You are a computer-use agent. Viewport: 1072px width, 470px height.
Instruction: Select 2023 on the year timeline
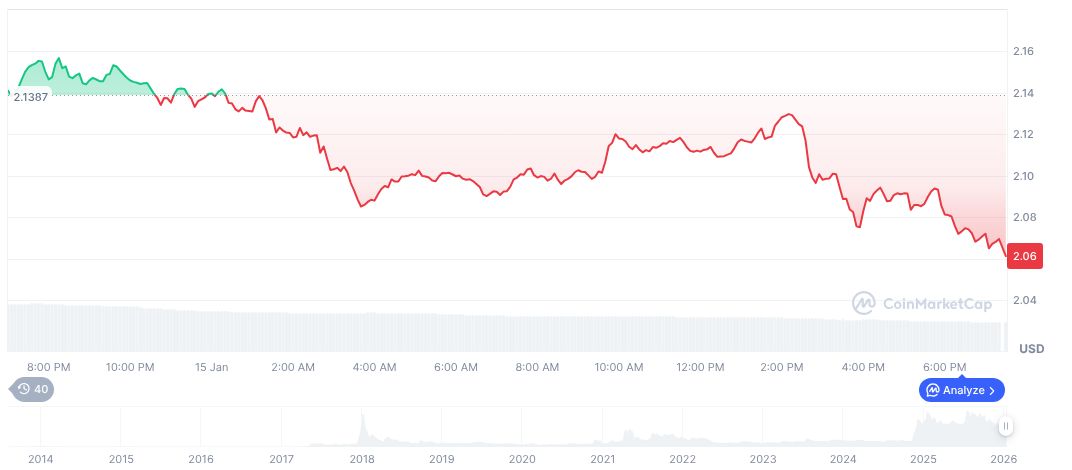pyautogui.click(x=763, y=458)
